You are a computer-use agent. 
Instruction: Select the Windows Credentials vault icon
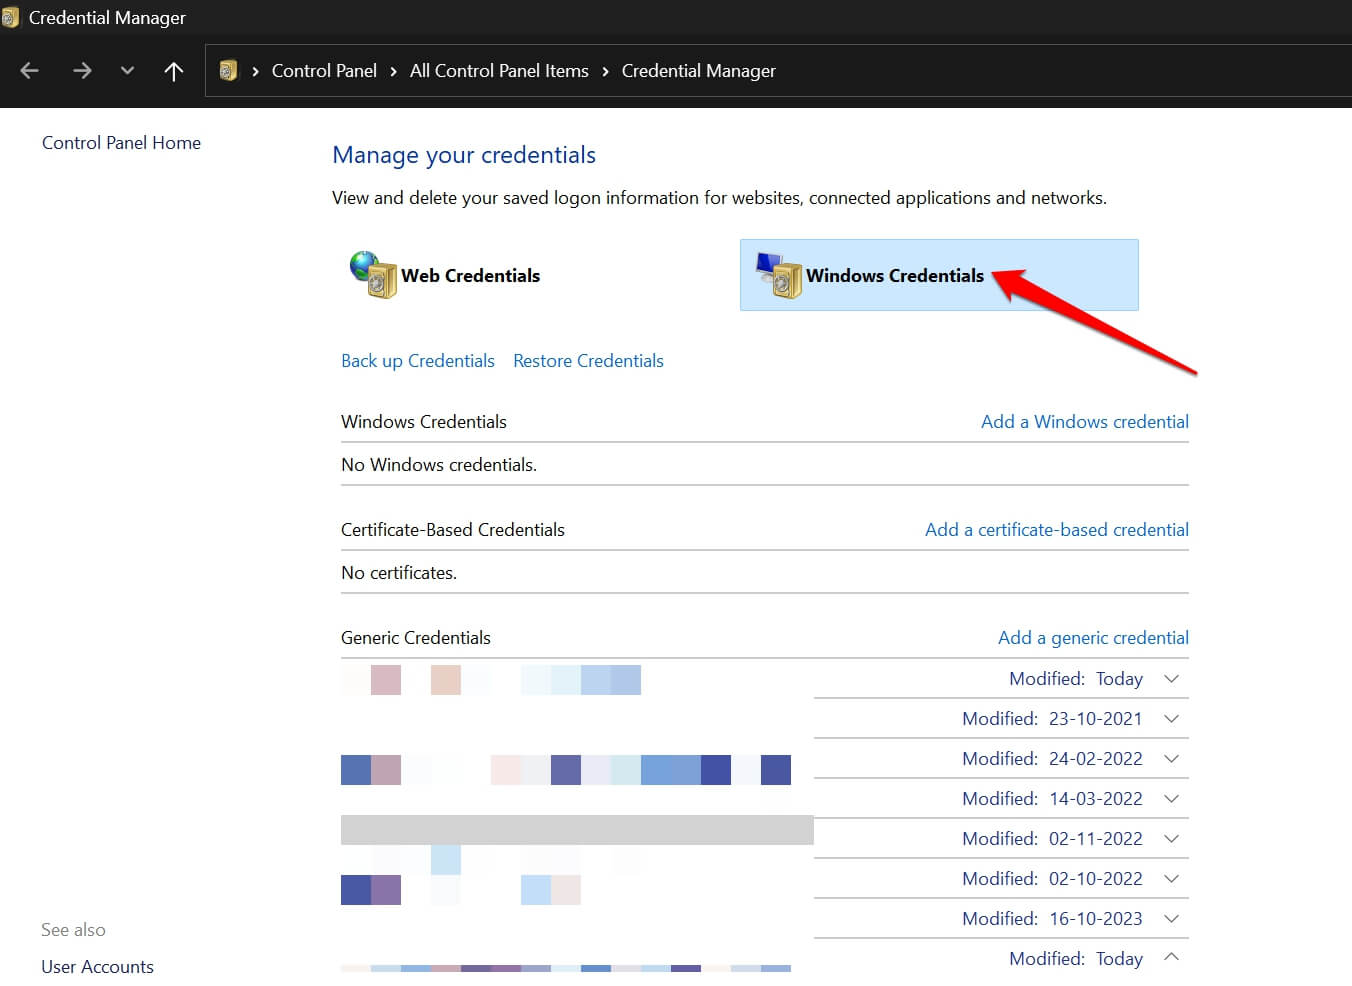pos(778,275)
